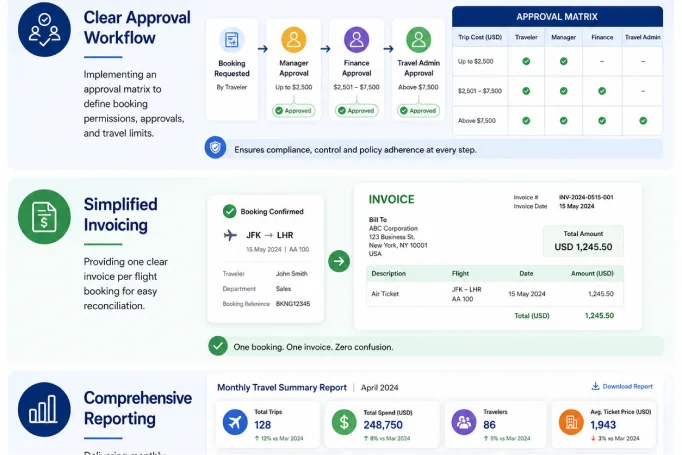The width and height of the screenshot is (682, 455).
Task: Open the Download Report link
Action: point(622,386)
